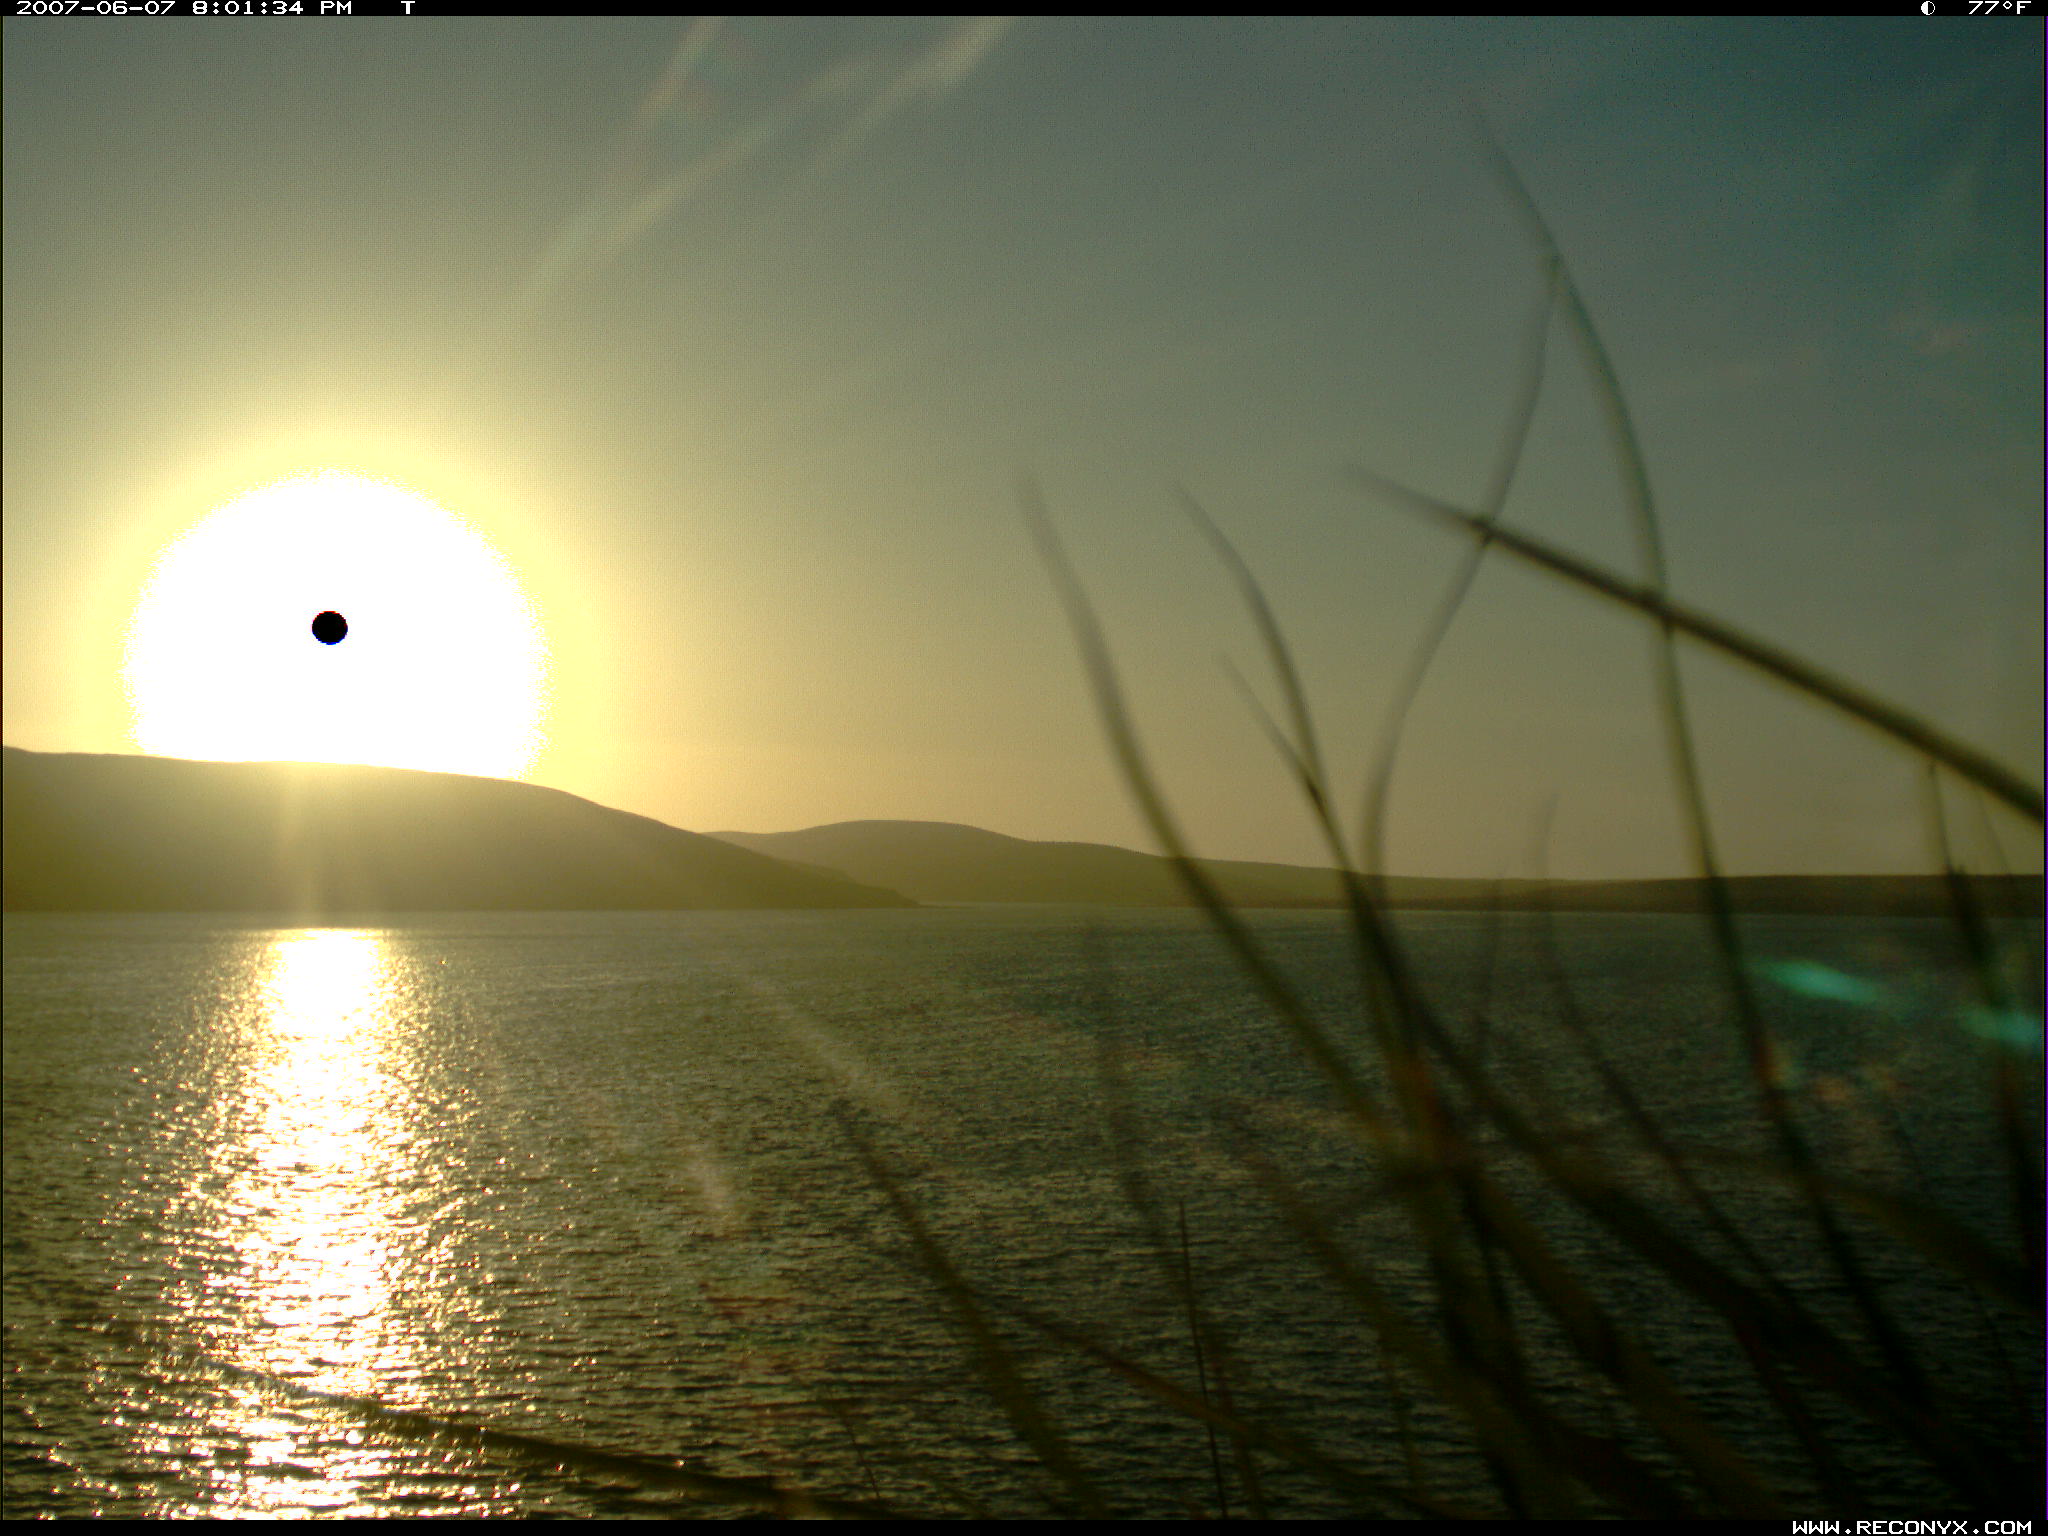The height and width of the screenshot is (1536, 2048).
Task: Click the 'T' trigger indicator in header
Action: [x=408, y=8]
